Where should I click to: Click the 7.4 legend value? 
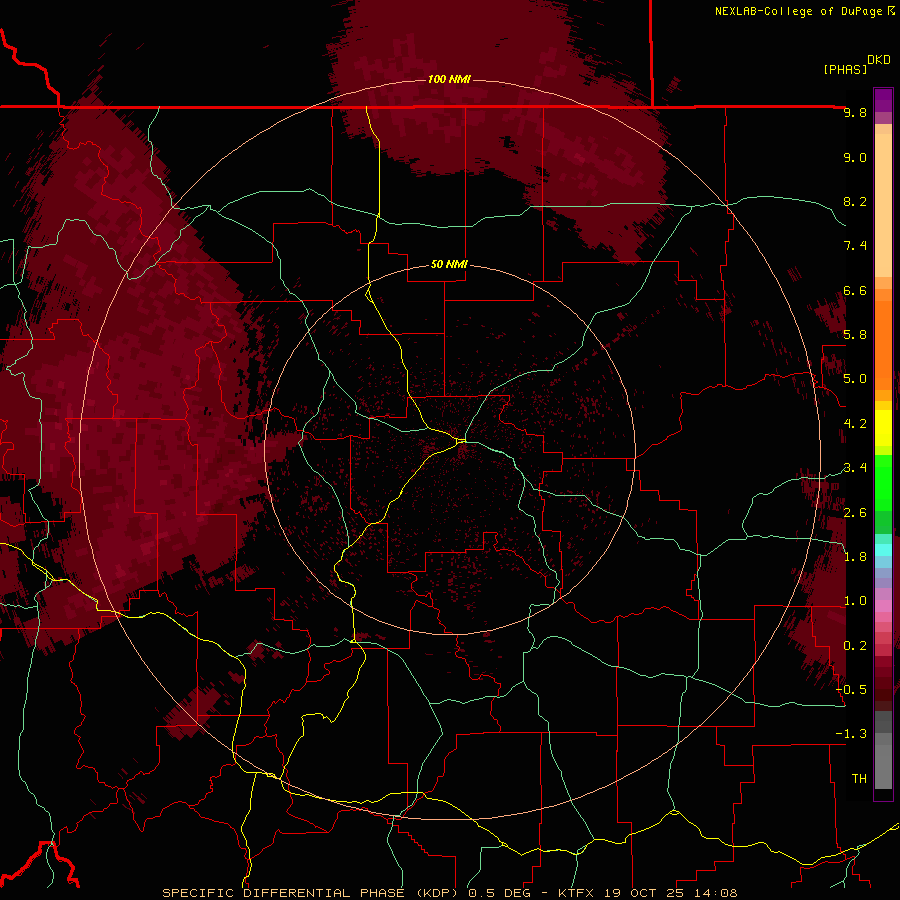pos(855,246)
